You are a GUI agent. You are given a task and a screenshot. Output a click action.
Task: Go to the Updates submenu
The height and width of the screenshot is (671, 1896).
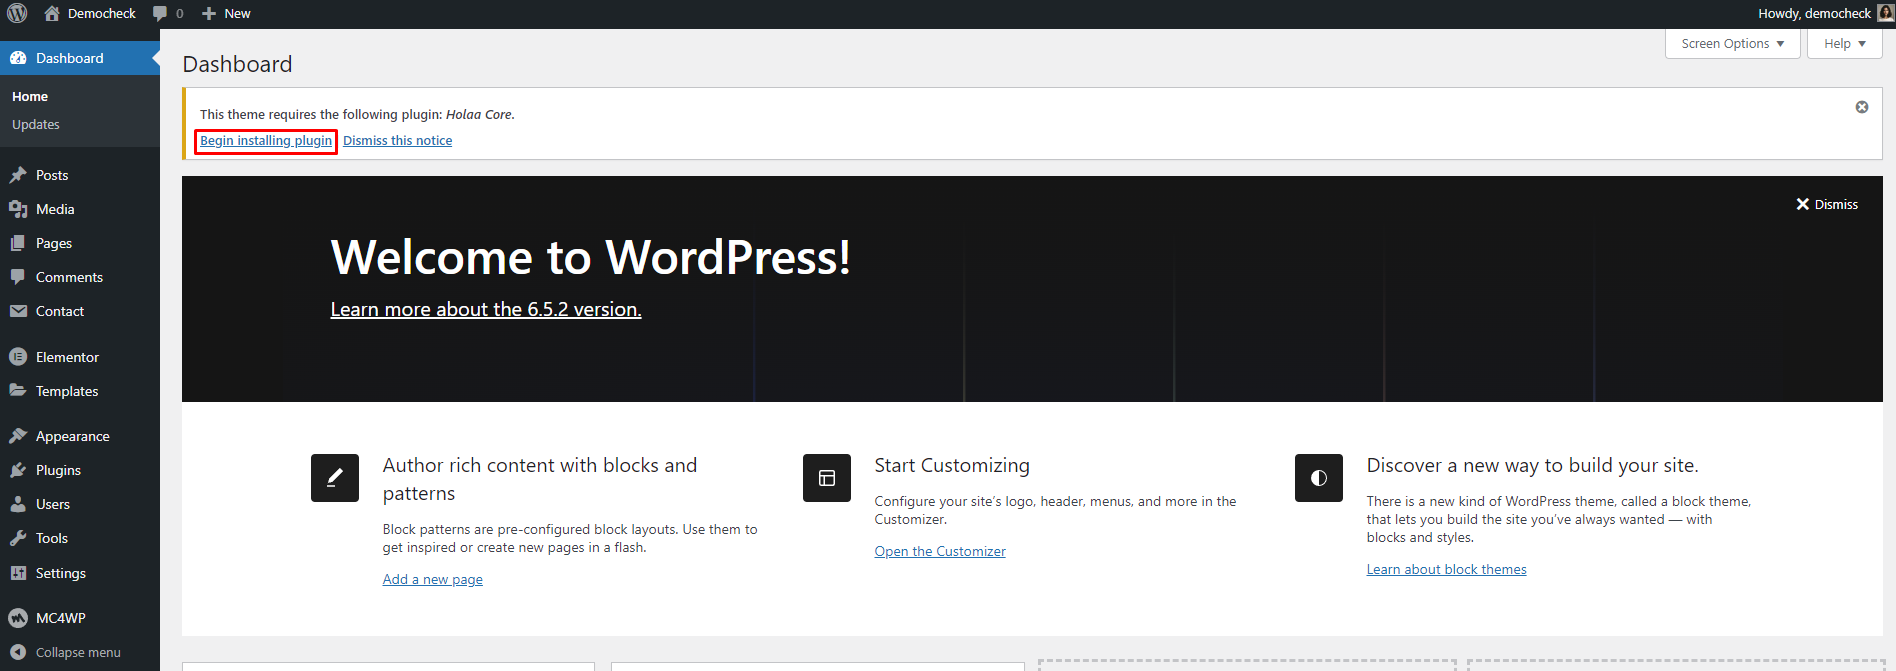click(36, 124)
